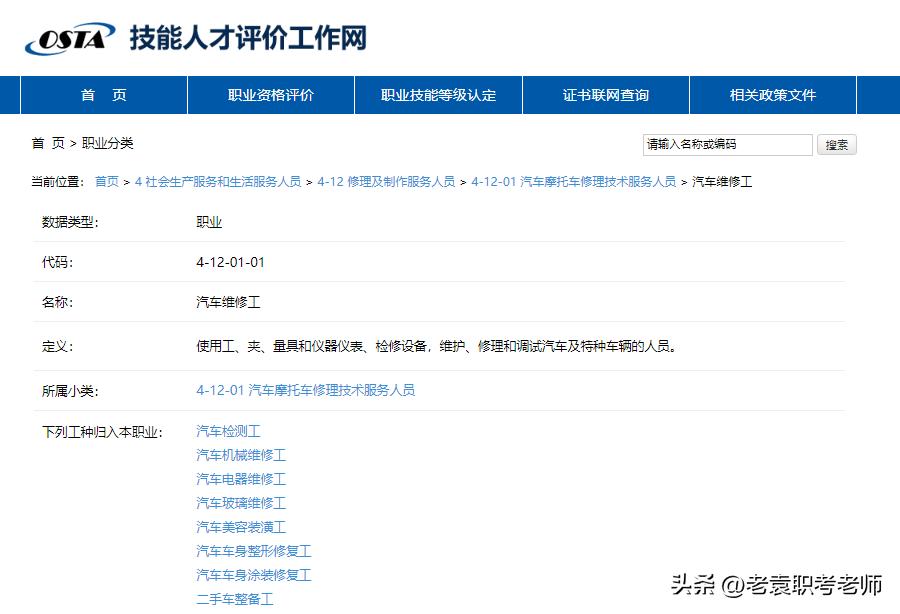The height and width of the screenshot is (614, 900).
Task: Open the 职业资格评价 menu item
Action: tap(270, 94)
